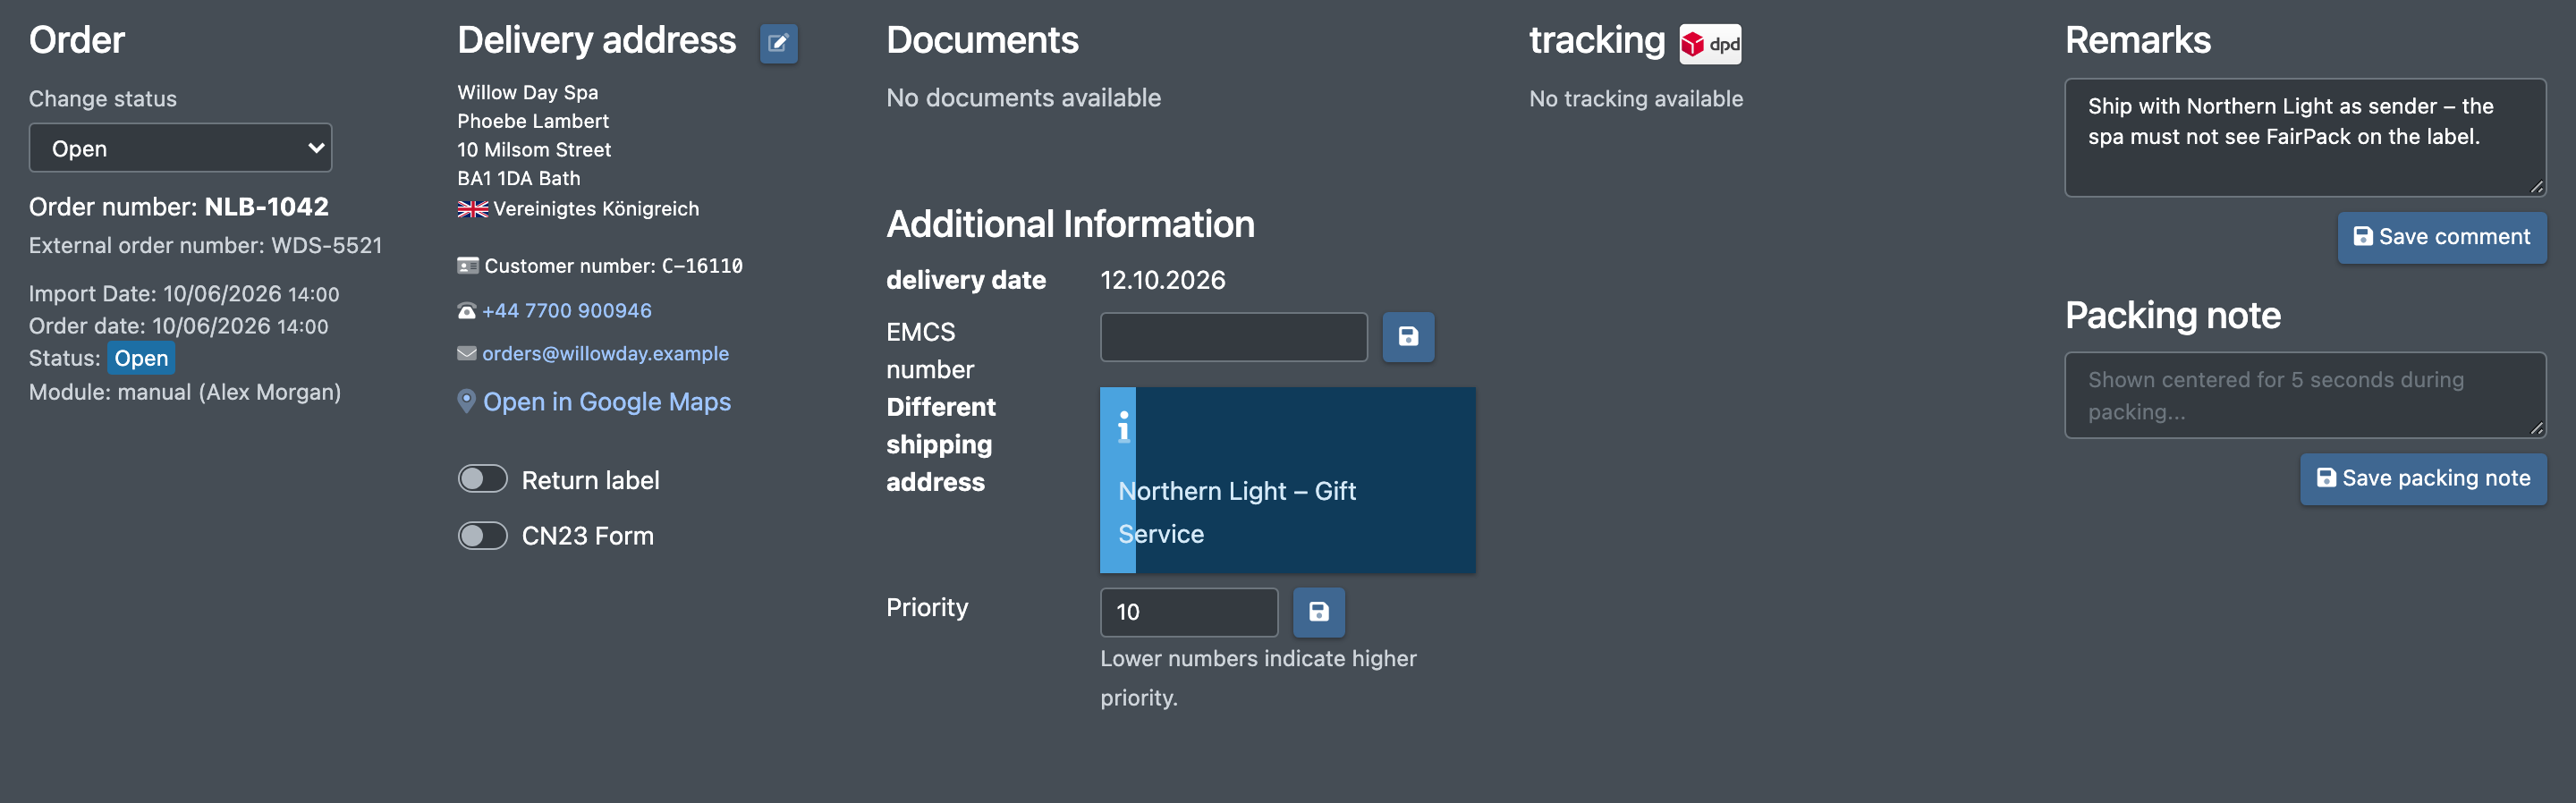
Task: Click 'Vereinigtes Königreich' country text
Action: pos(596,209)
